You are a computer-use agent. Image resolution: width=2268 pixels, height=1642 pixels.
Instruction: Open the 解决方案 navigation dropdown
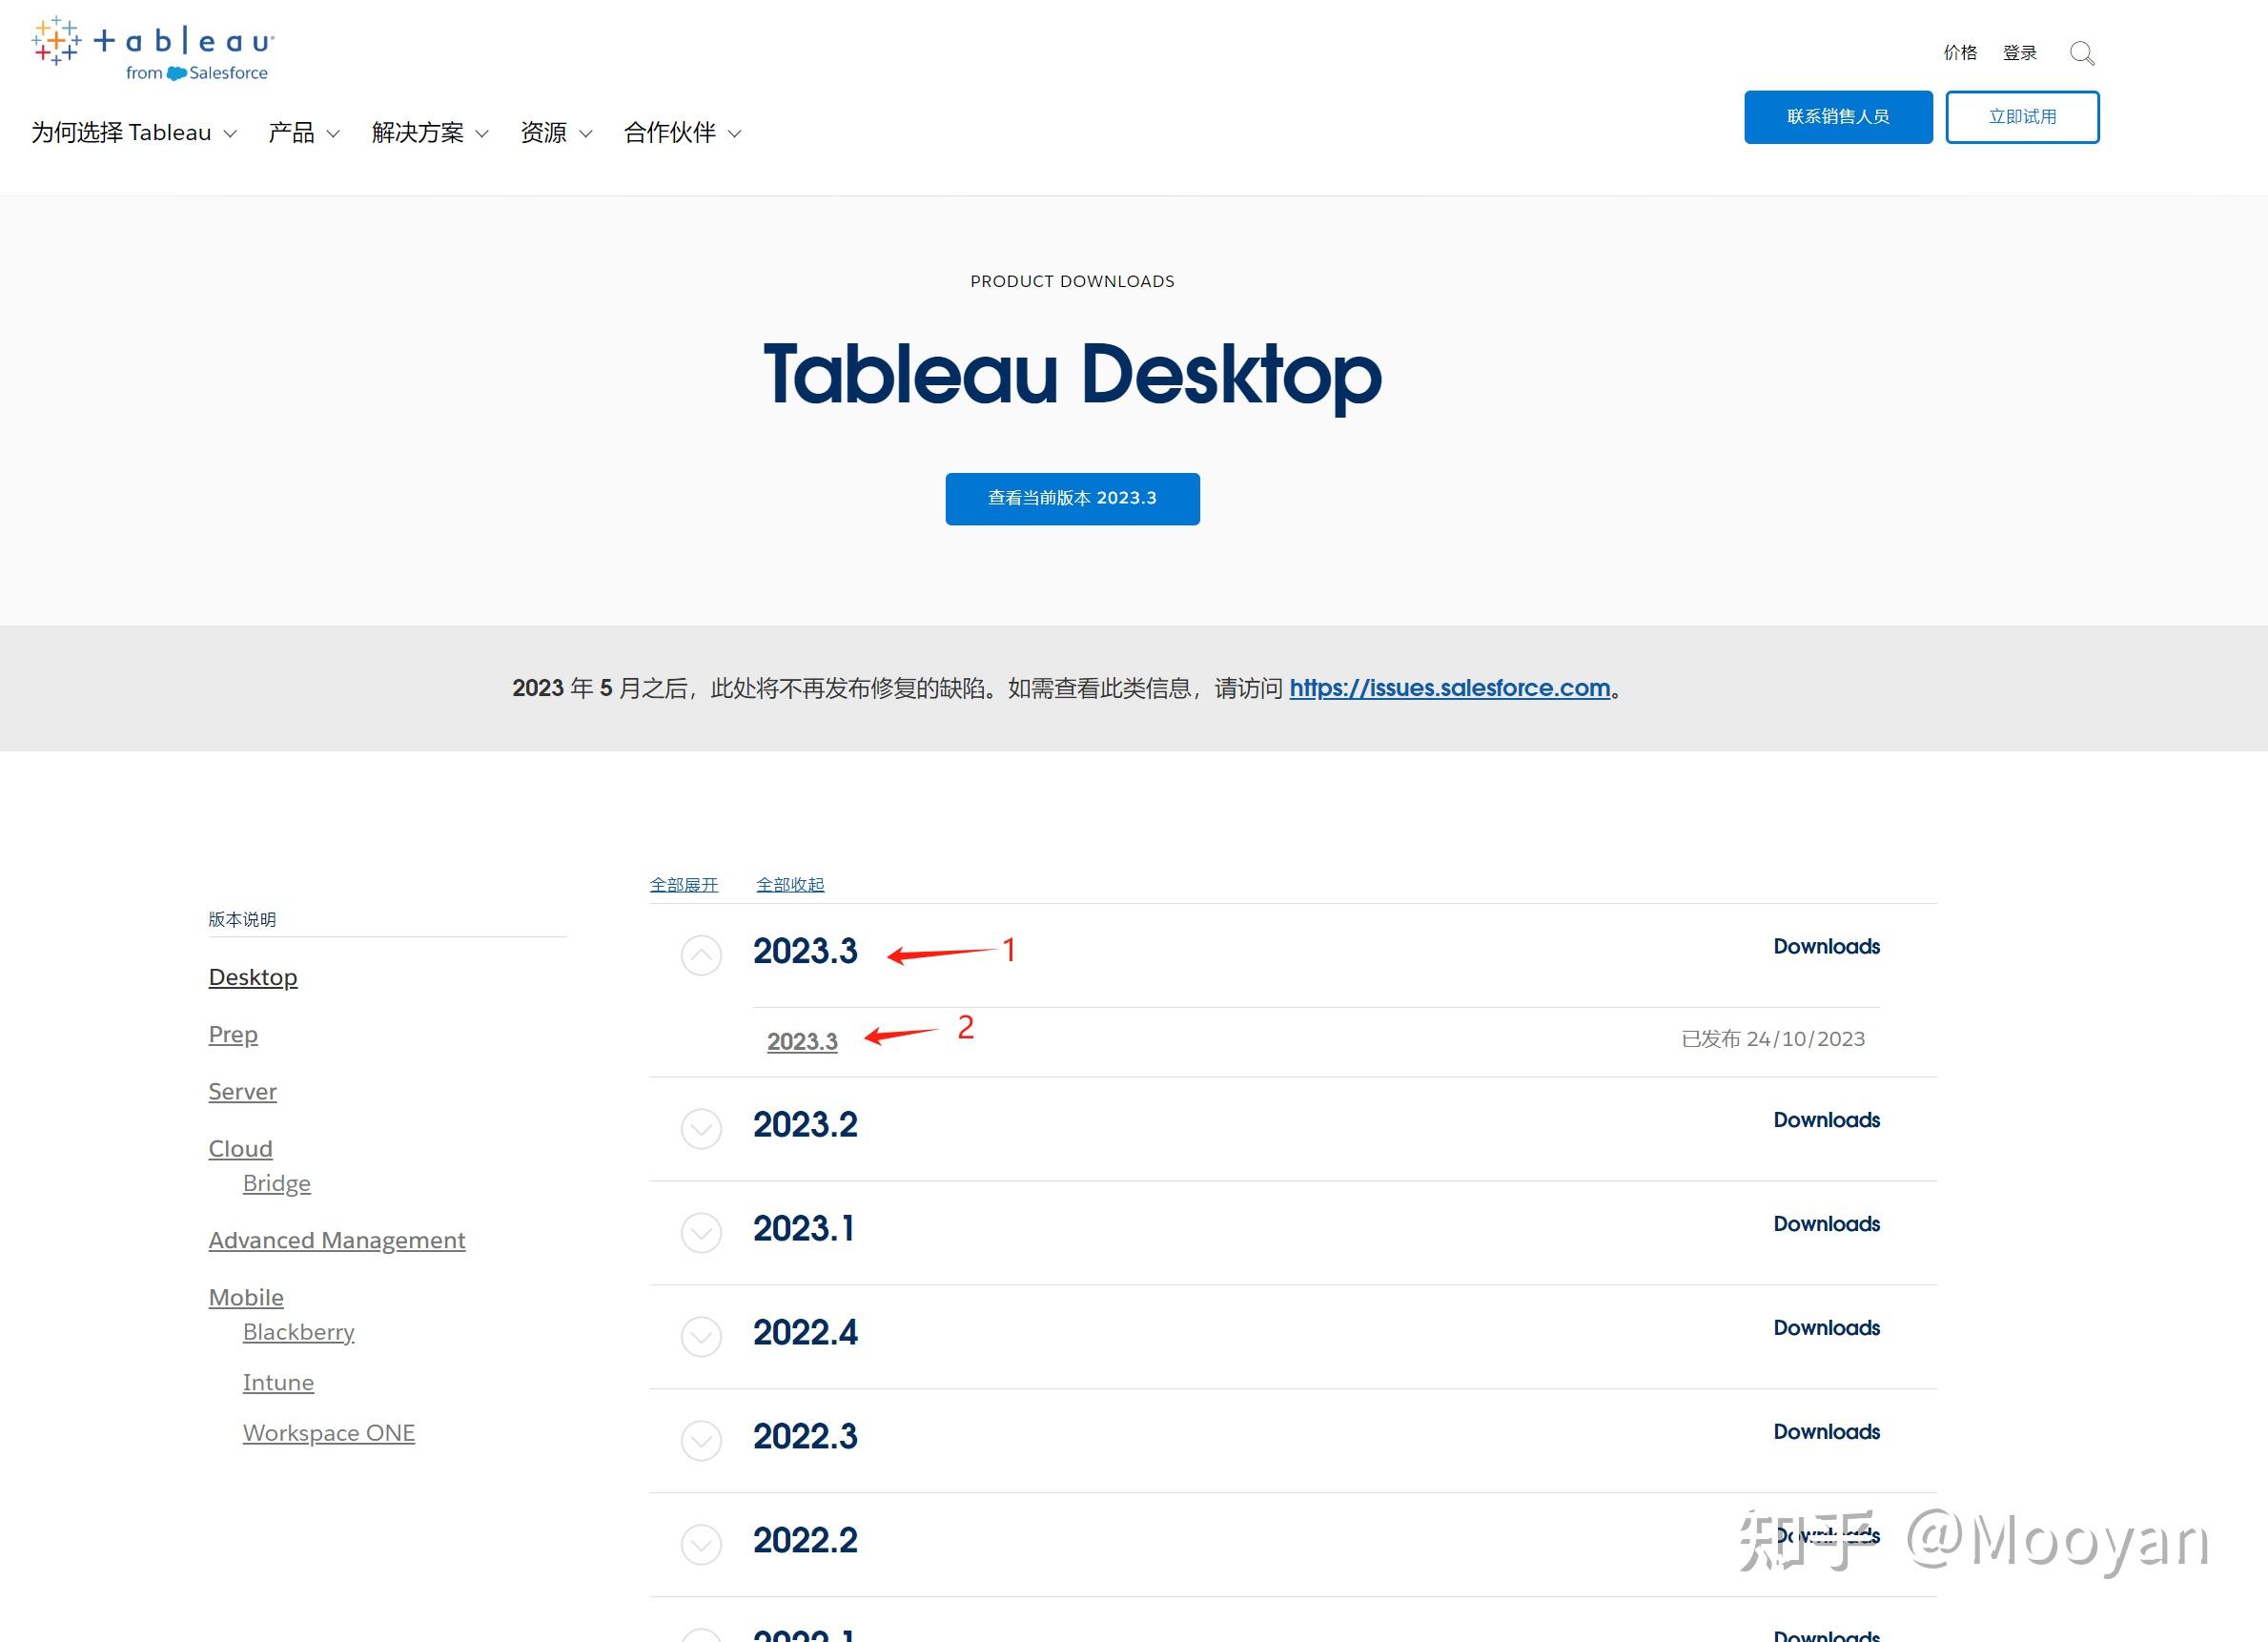click(x=429, y=133)
